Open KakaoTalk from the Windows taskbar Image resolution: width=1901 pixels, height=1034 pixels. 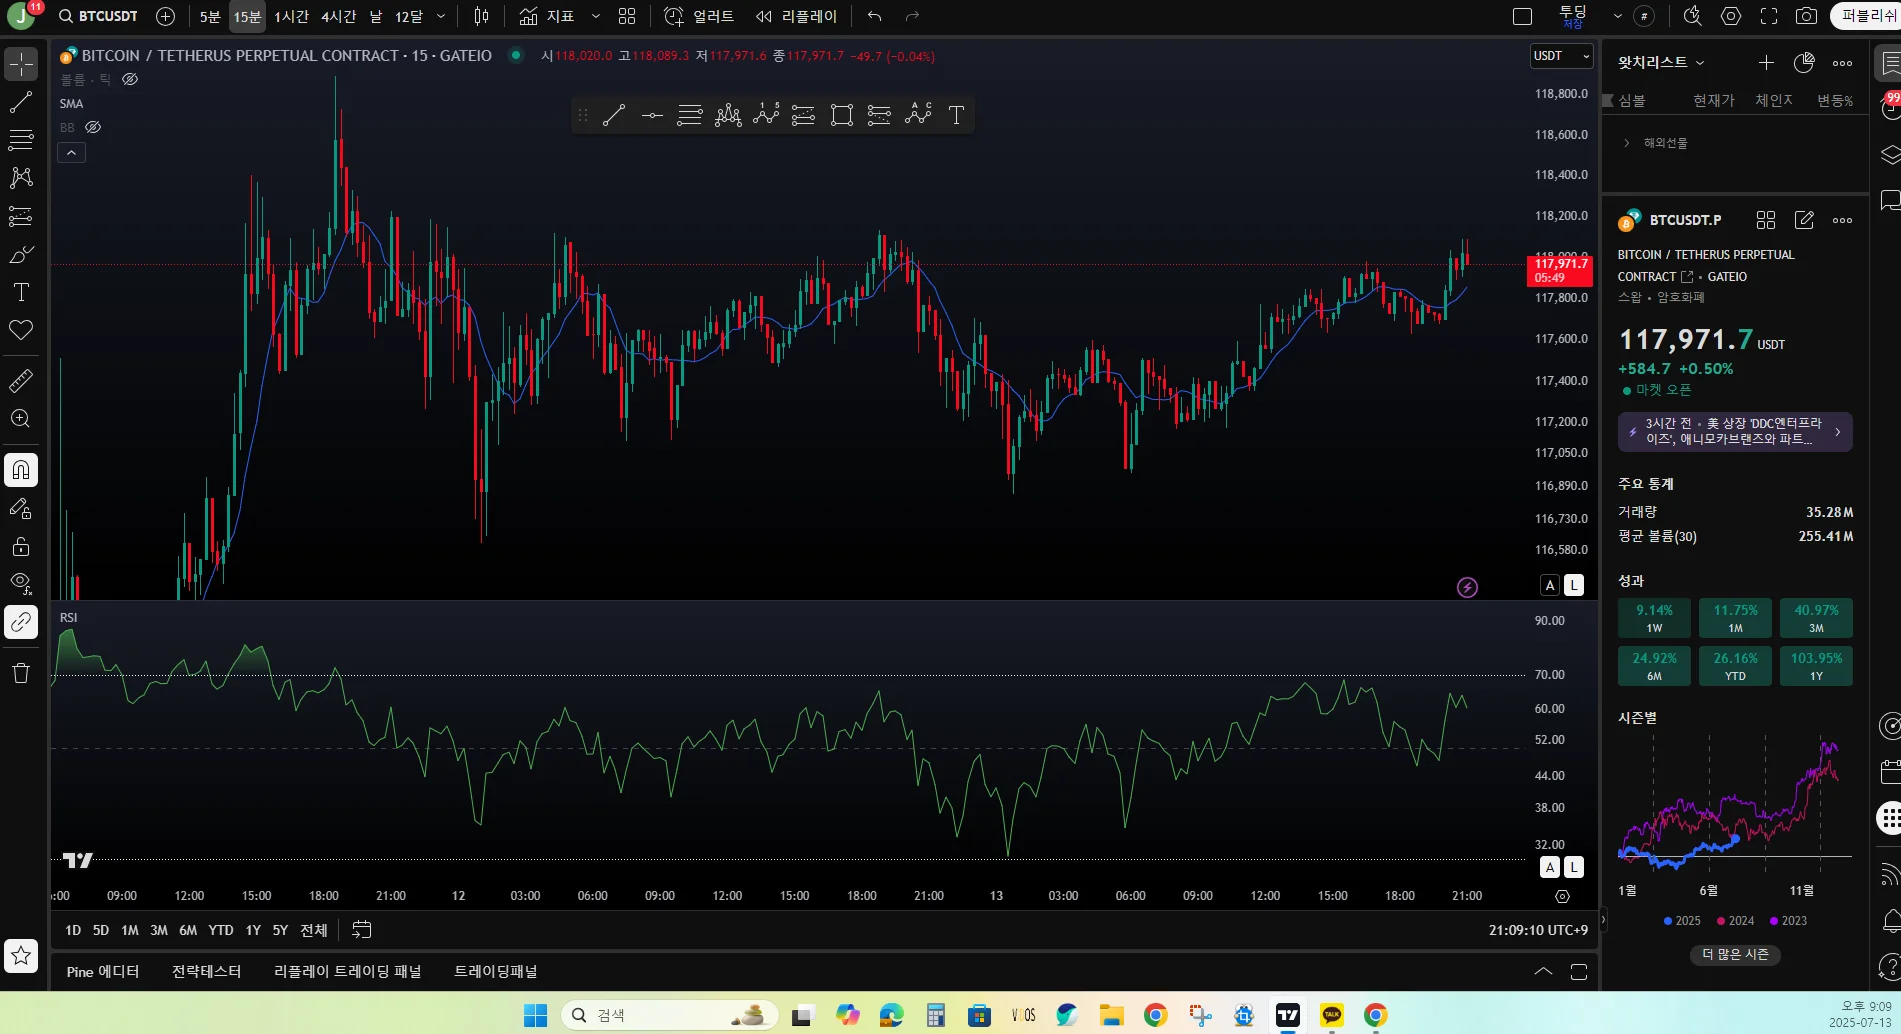coord(1331,1015)
